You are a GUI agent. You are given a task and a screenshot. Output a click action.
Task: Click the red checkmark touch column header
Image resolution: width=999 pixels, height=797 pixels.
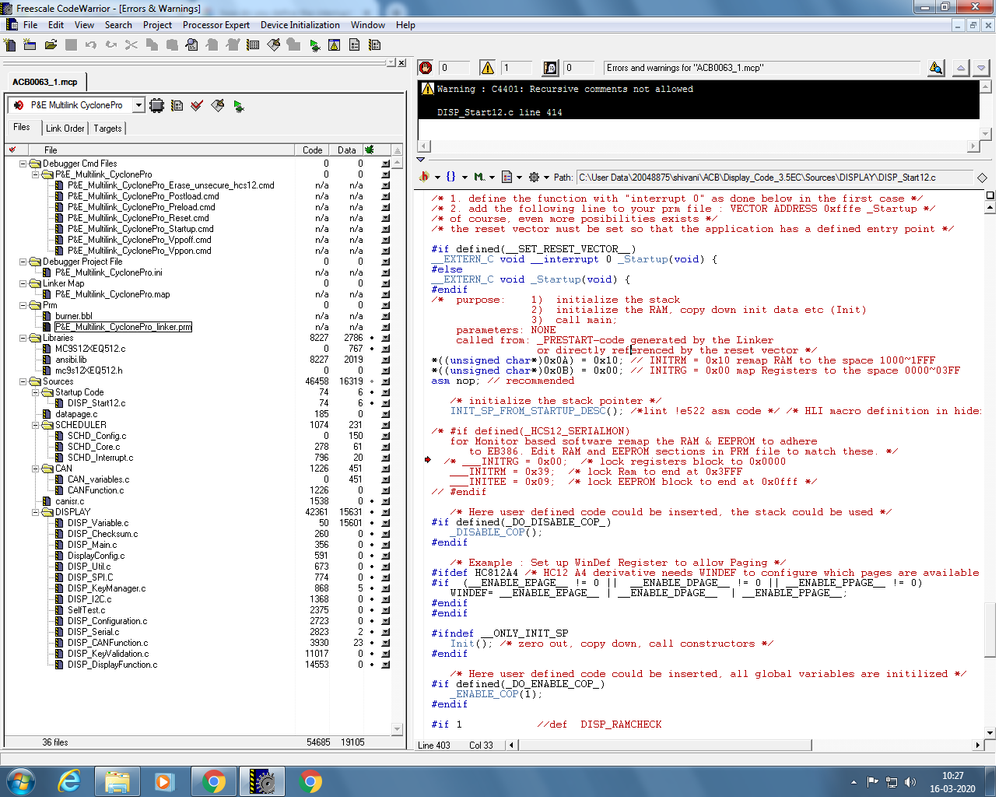[12, 150]
